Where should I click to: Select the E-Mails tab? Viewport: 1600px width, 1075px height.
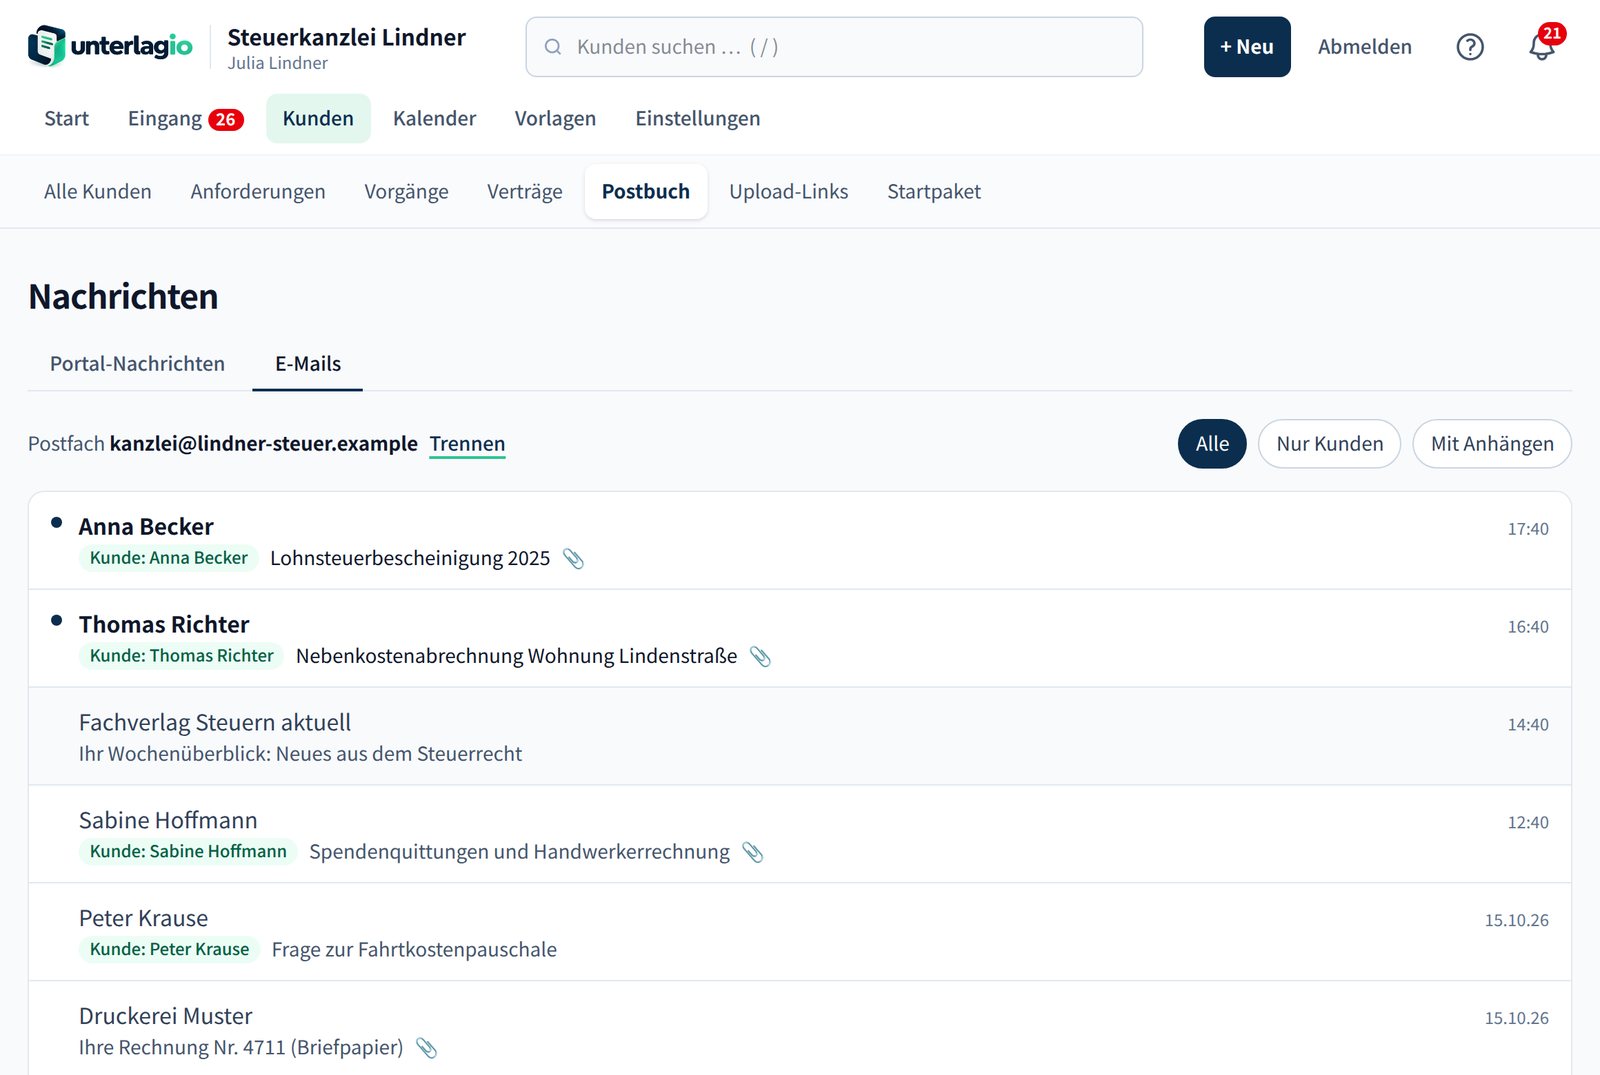coord(308,364)
